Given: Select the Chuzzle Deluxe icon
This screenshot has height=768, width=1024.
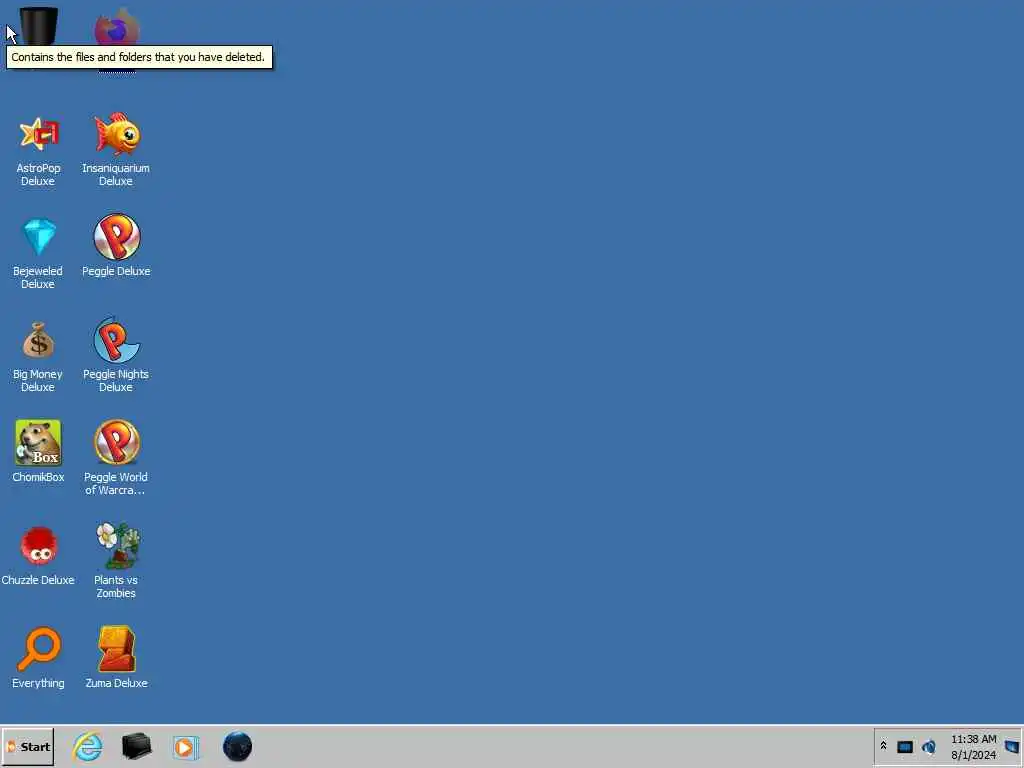Looking at the screenshot, I should coord(39,545).
